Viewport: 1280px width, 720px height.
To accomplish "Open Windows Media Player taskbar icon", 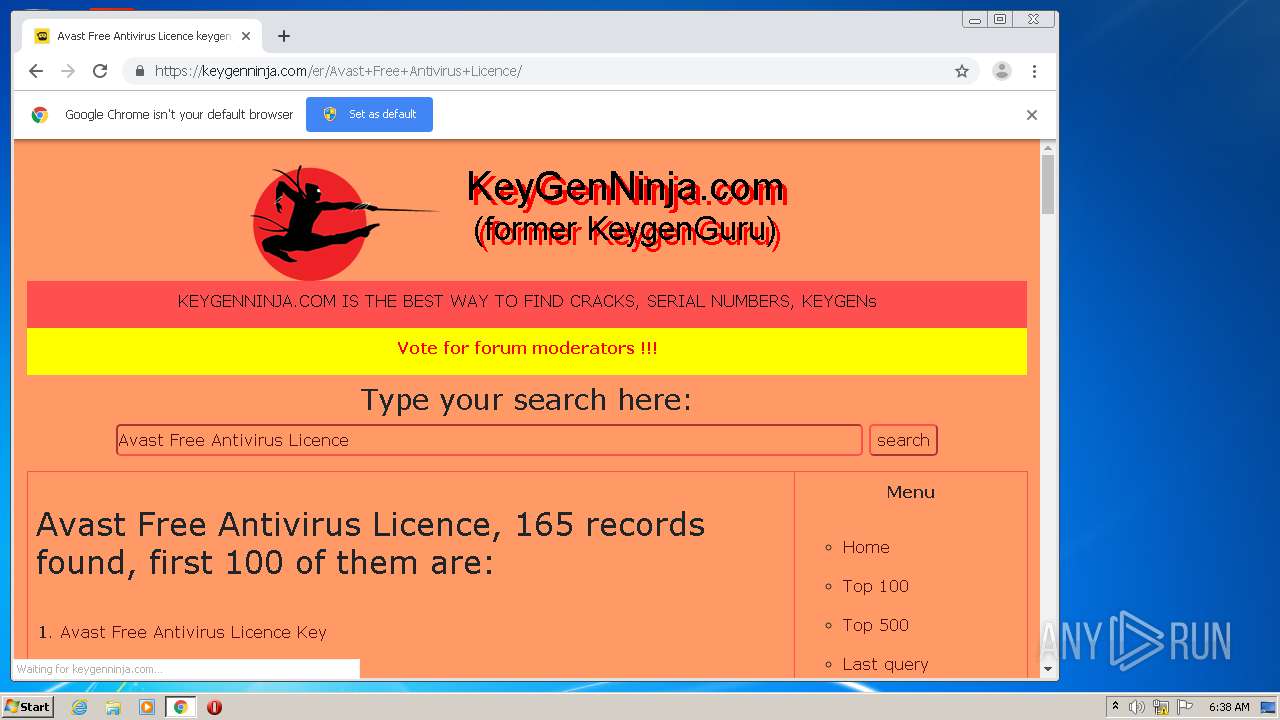I will (x=147, y=707).
